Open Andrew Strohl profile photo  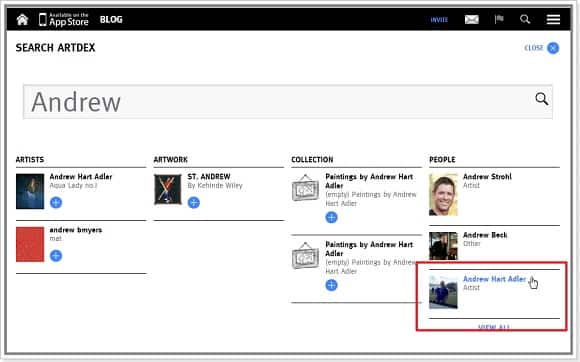point(443,194)
